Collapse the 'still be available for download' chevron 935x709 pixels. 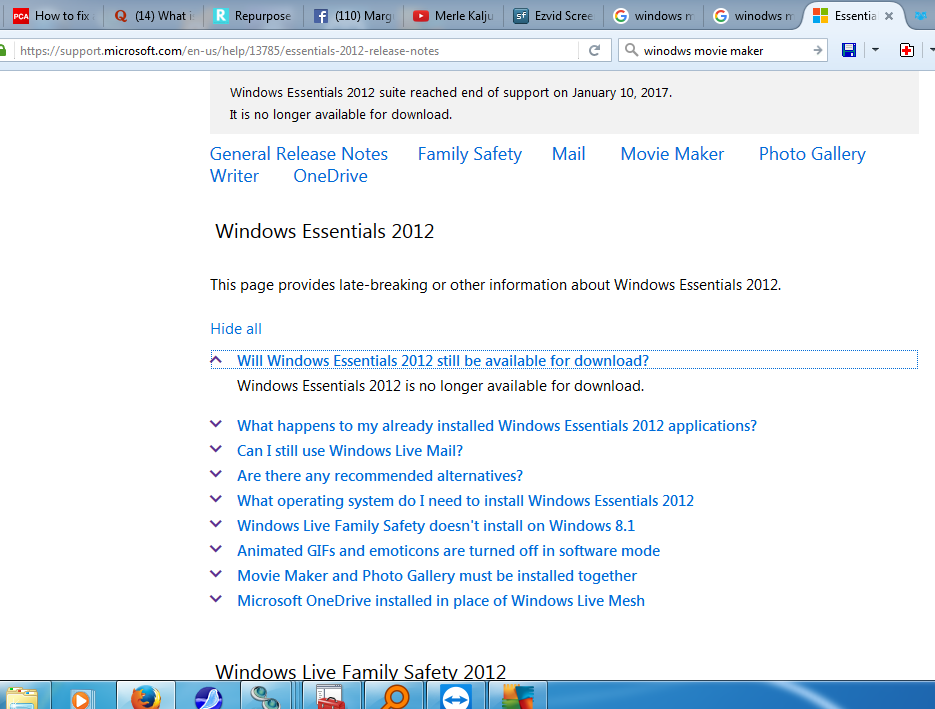click(216, 360)
